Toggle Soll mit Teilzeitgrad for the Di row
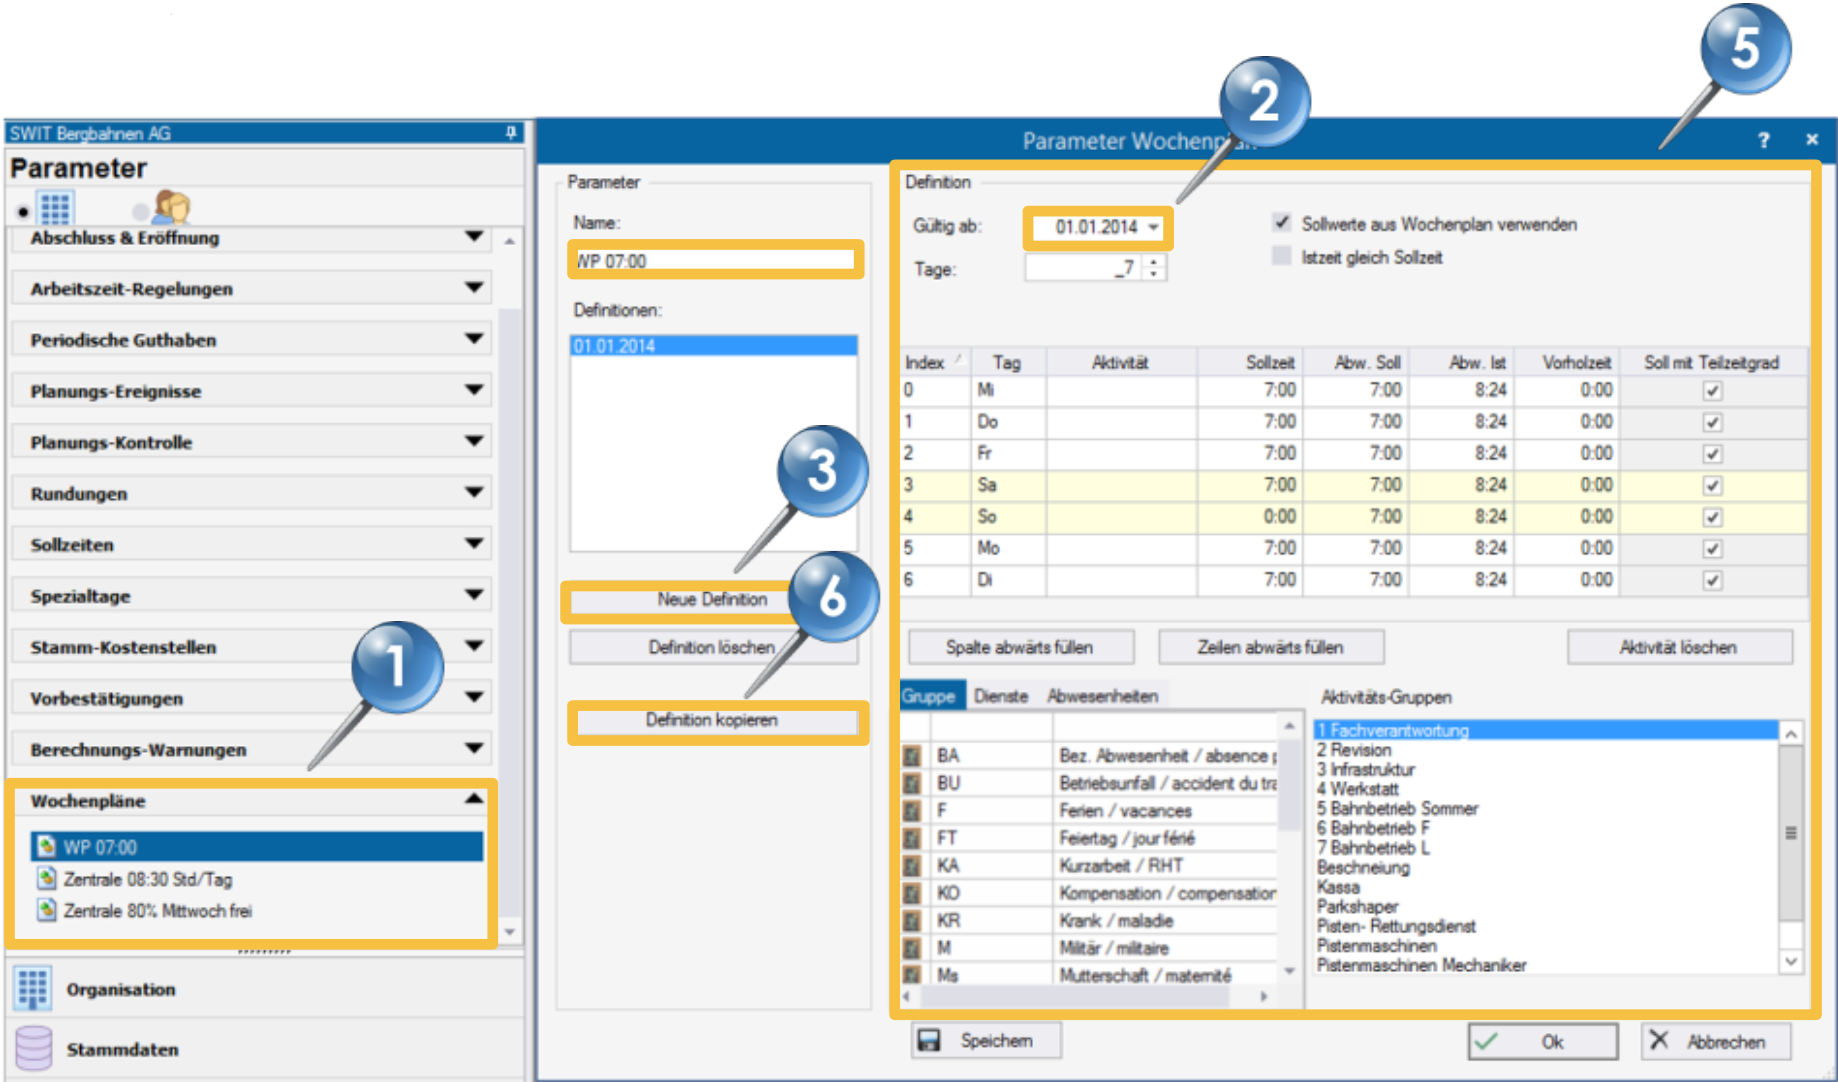The image size is (1838, 1082). coord(1712,580)
